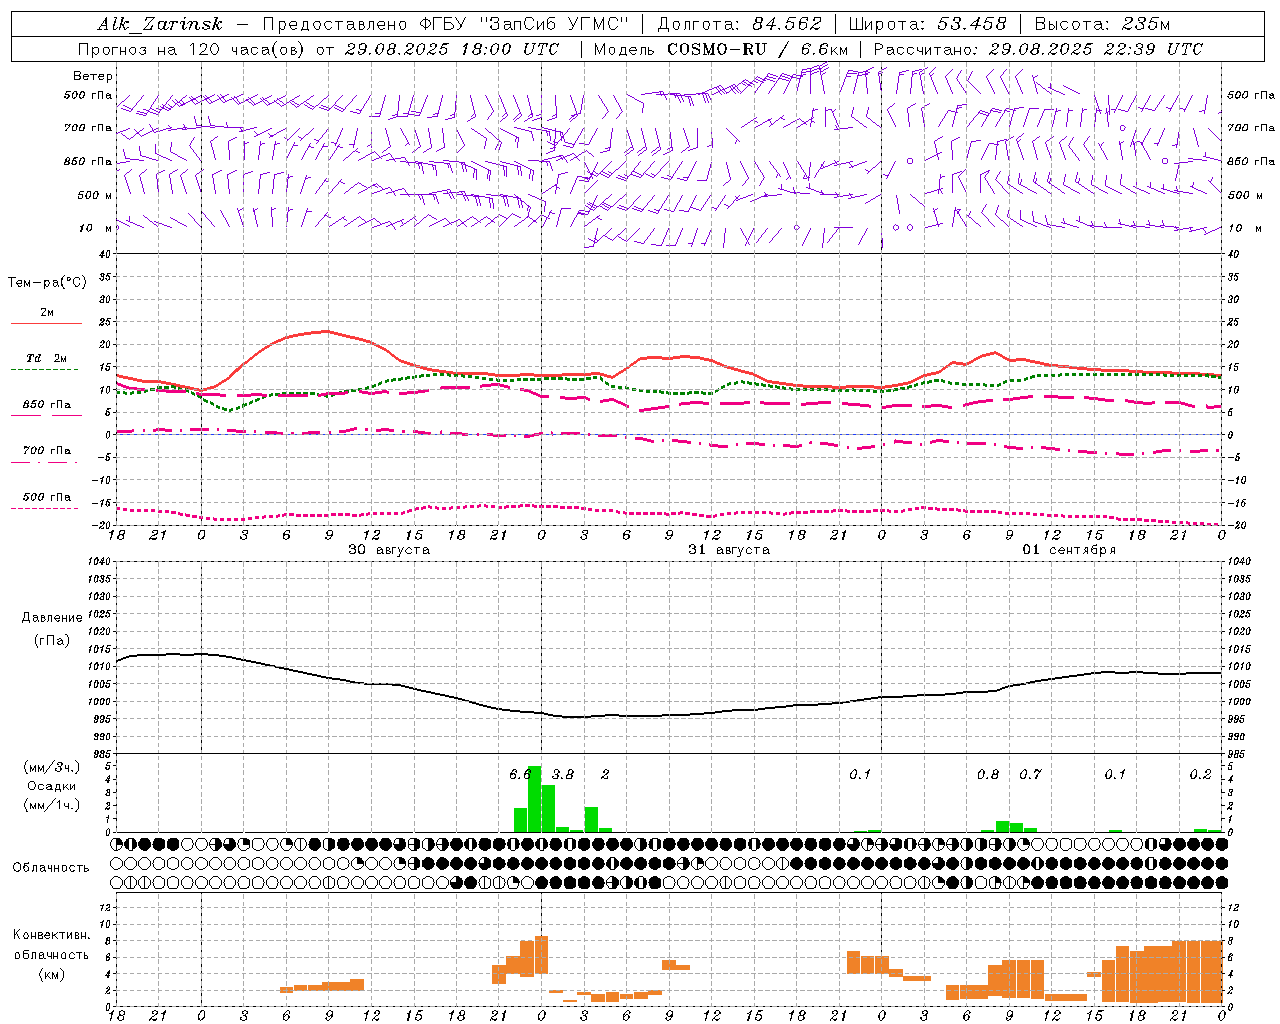Select the Рассчитано: 29.08.2025 22:39 UTC text
Image resolution: width=1280 pixels, height=1024 pixels.
1038,49
